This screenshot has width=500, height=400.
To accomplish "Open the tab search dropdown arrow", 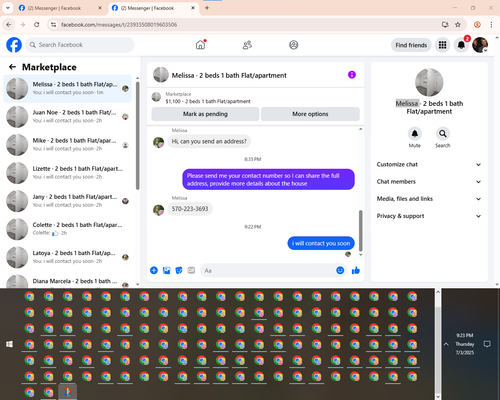I will point(7,8).
